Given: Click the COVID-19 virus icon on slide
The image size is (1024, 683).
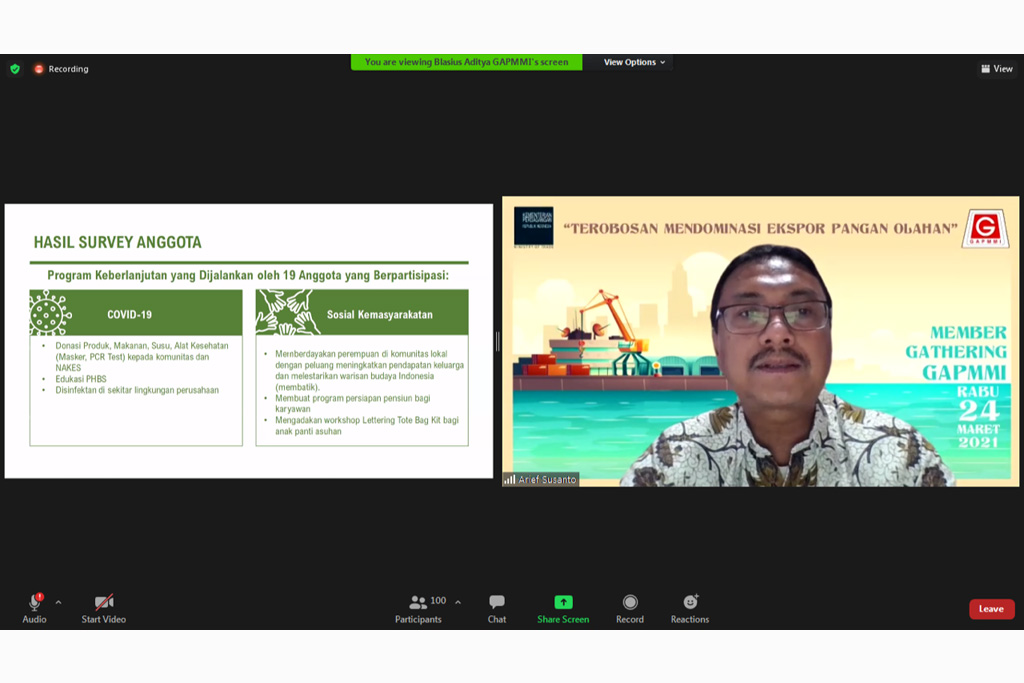Looking at the screenshot, I should [x=50, y=313].
